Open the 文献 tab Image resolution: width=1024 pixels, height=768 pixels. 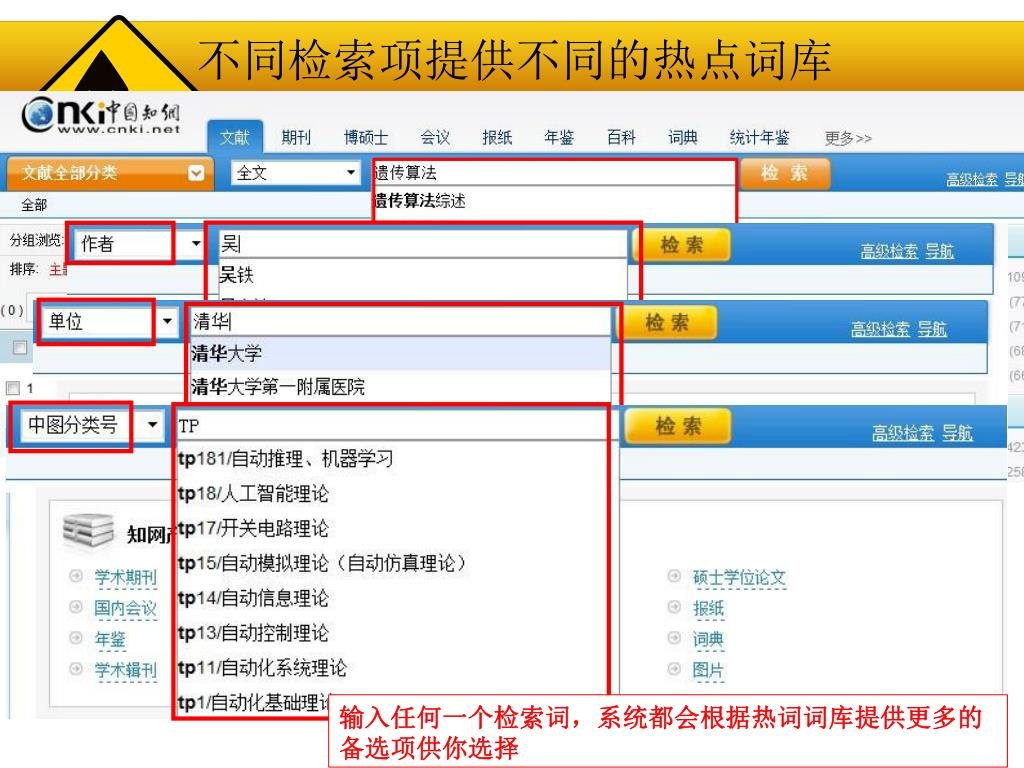pos(234,137)
